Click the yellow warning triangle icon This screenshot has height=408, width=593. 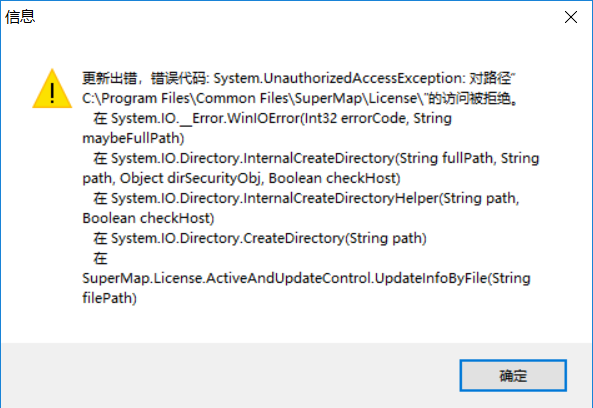tap(52, 88)
